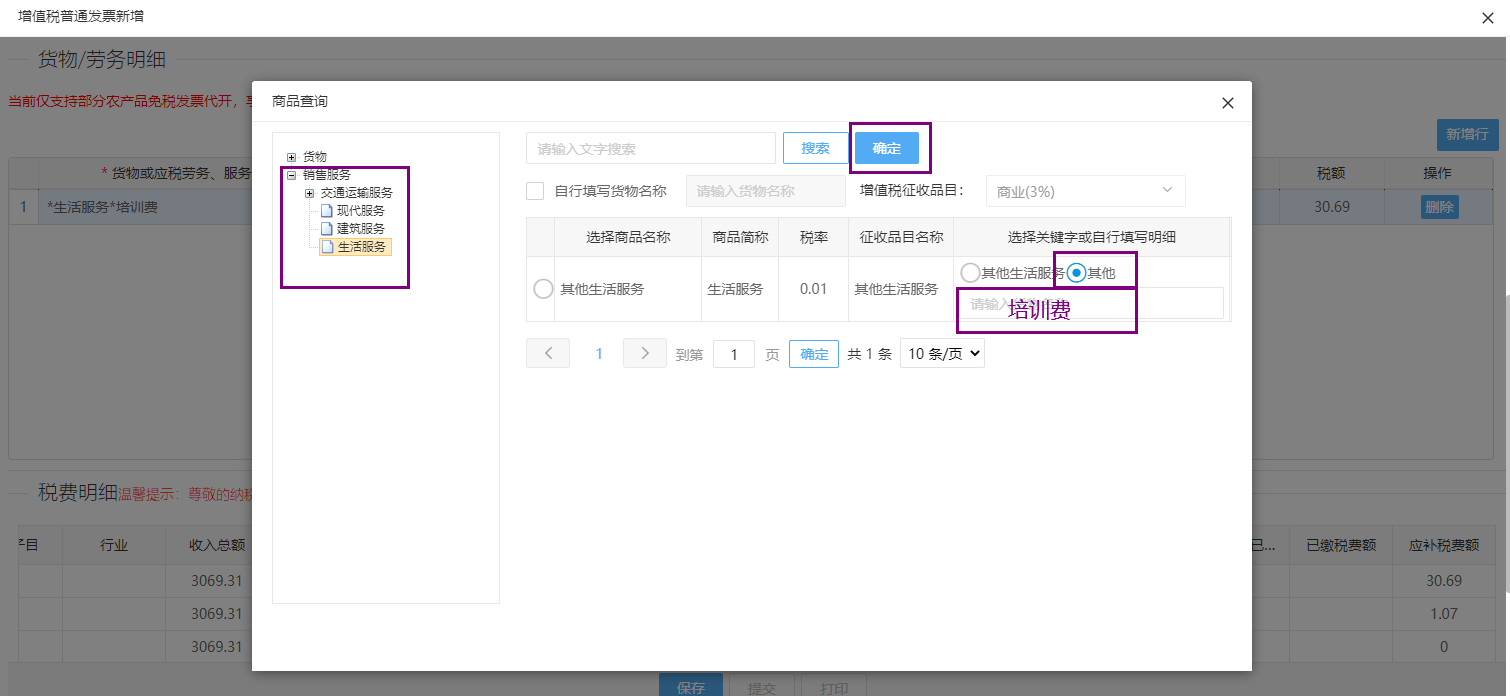Click the 应补税费额 value 1.07
Viewport: 1510px width, 696px height.
1443,613
